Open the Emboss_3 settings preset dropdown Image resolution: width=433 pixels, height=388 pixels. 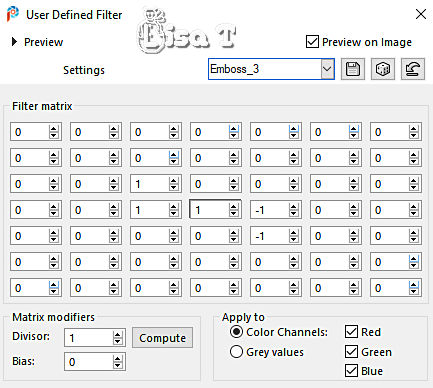(x=327, y=69)
